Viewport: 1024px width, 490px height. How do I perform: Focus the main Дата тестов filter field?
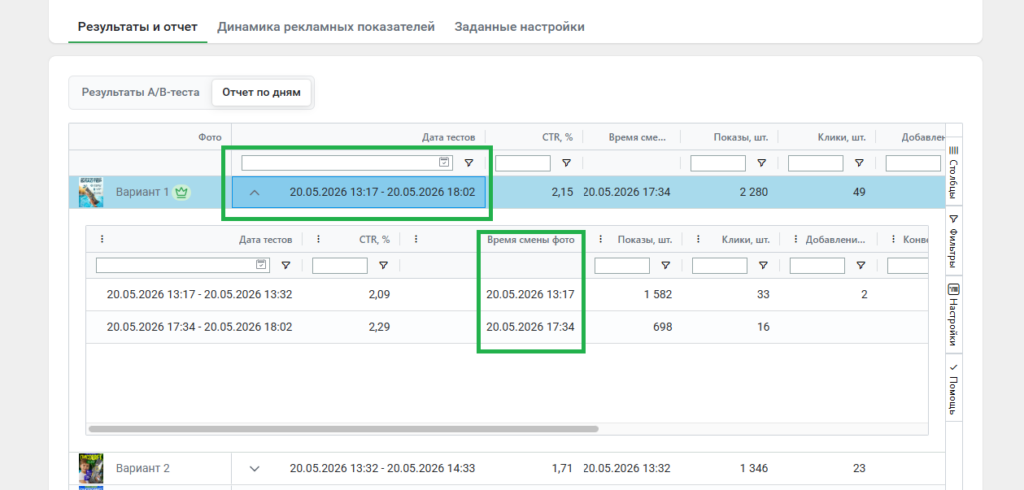pyautogui.click(x=347, y=163)
